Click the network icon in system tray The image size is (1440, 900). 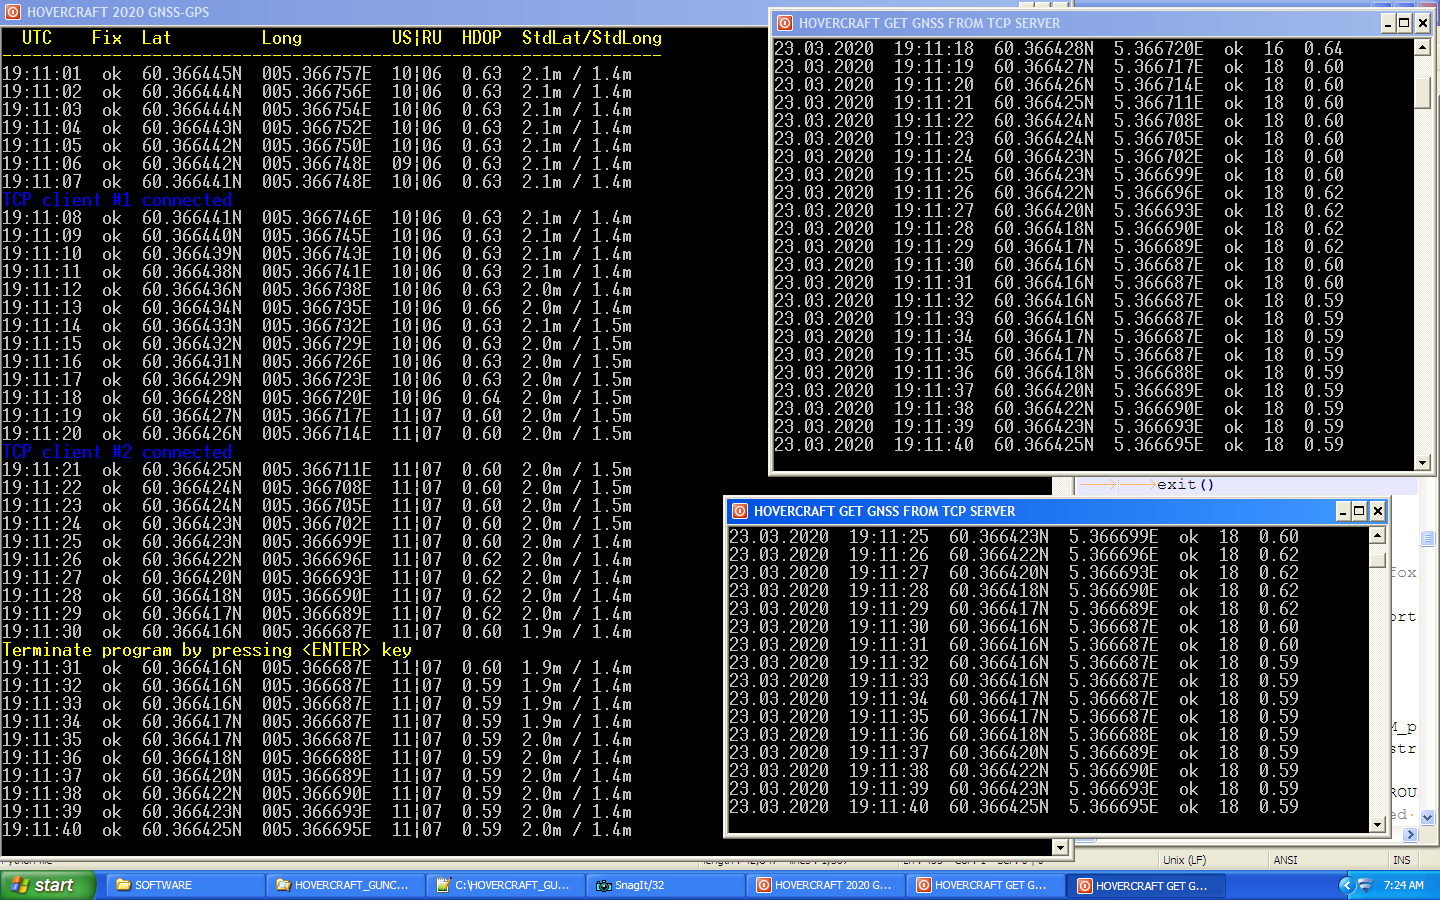coord(1365,885)
